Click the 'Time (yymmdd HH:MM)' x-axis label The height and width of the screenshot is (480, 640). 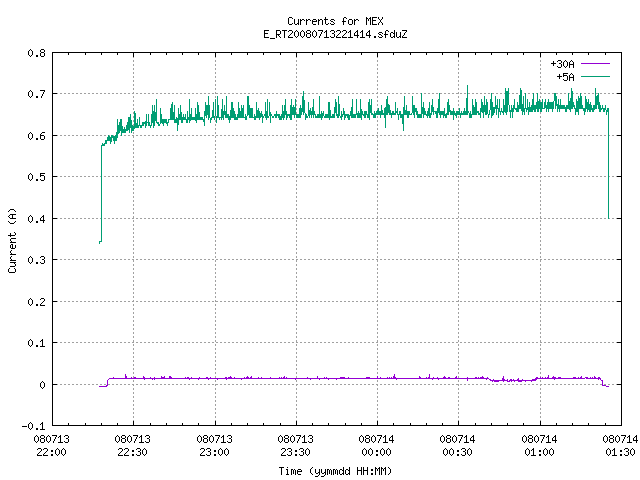335,471
